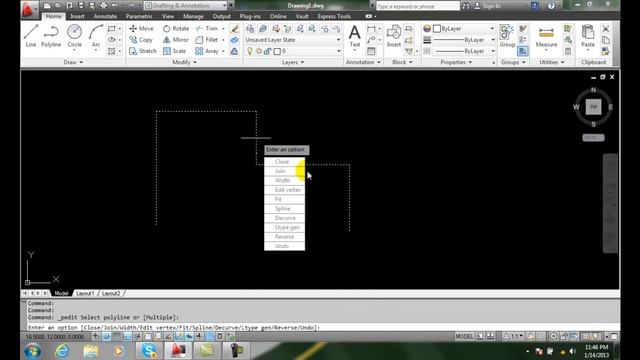Click the Paste button

(588, 36)
